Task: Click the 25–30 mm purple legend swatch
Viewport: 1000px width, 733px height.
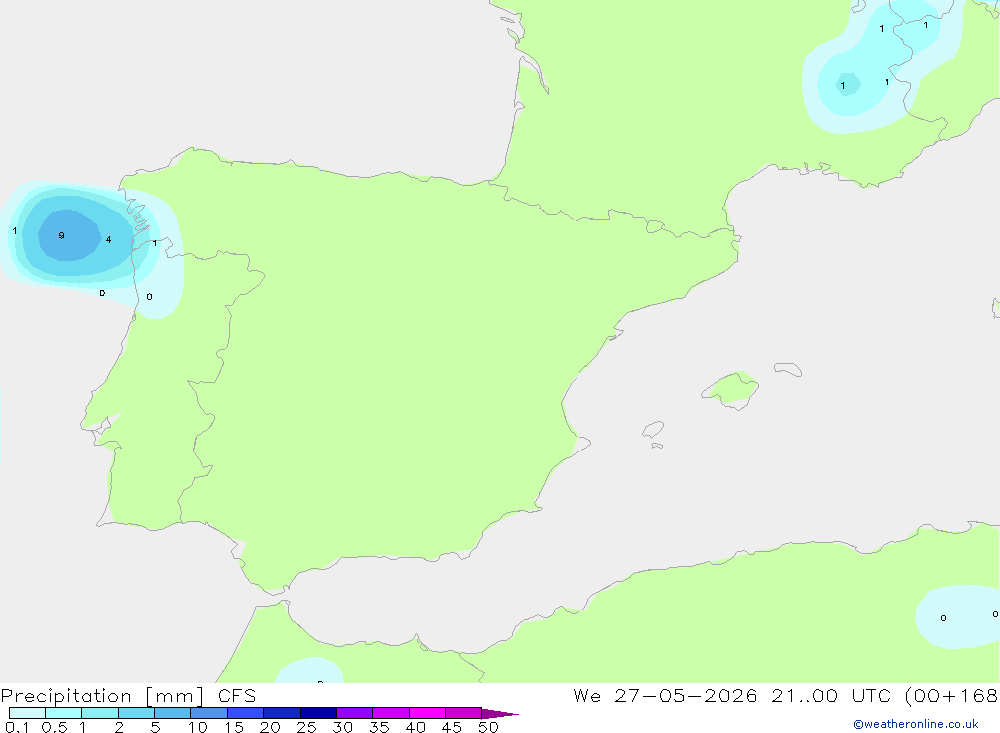Action: click(318, 713)
